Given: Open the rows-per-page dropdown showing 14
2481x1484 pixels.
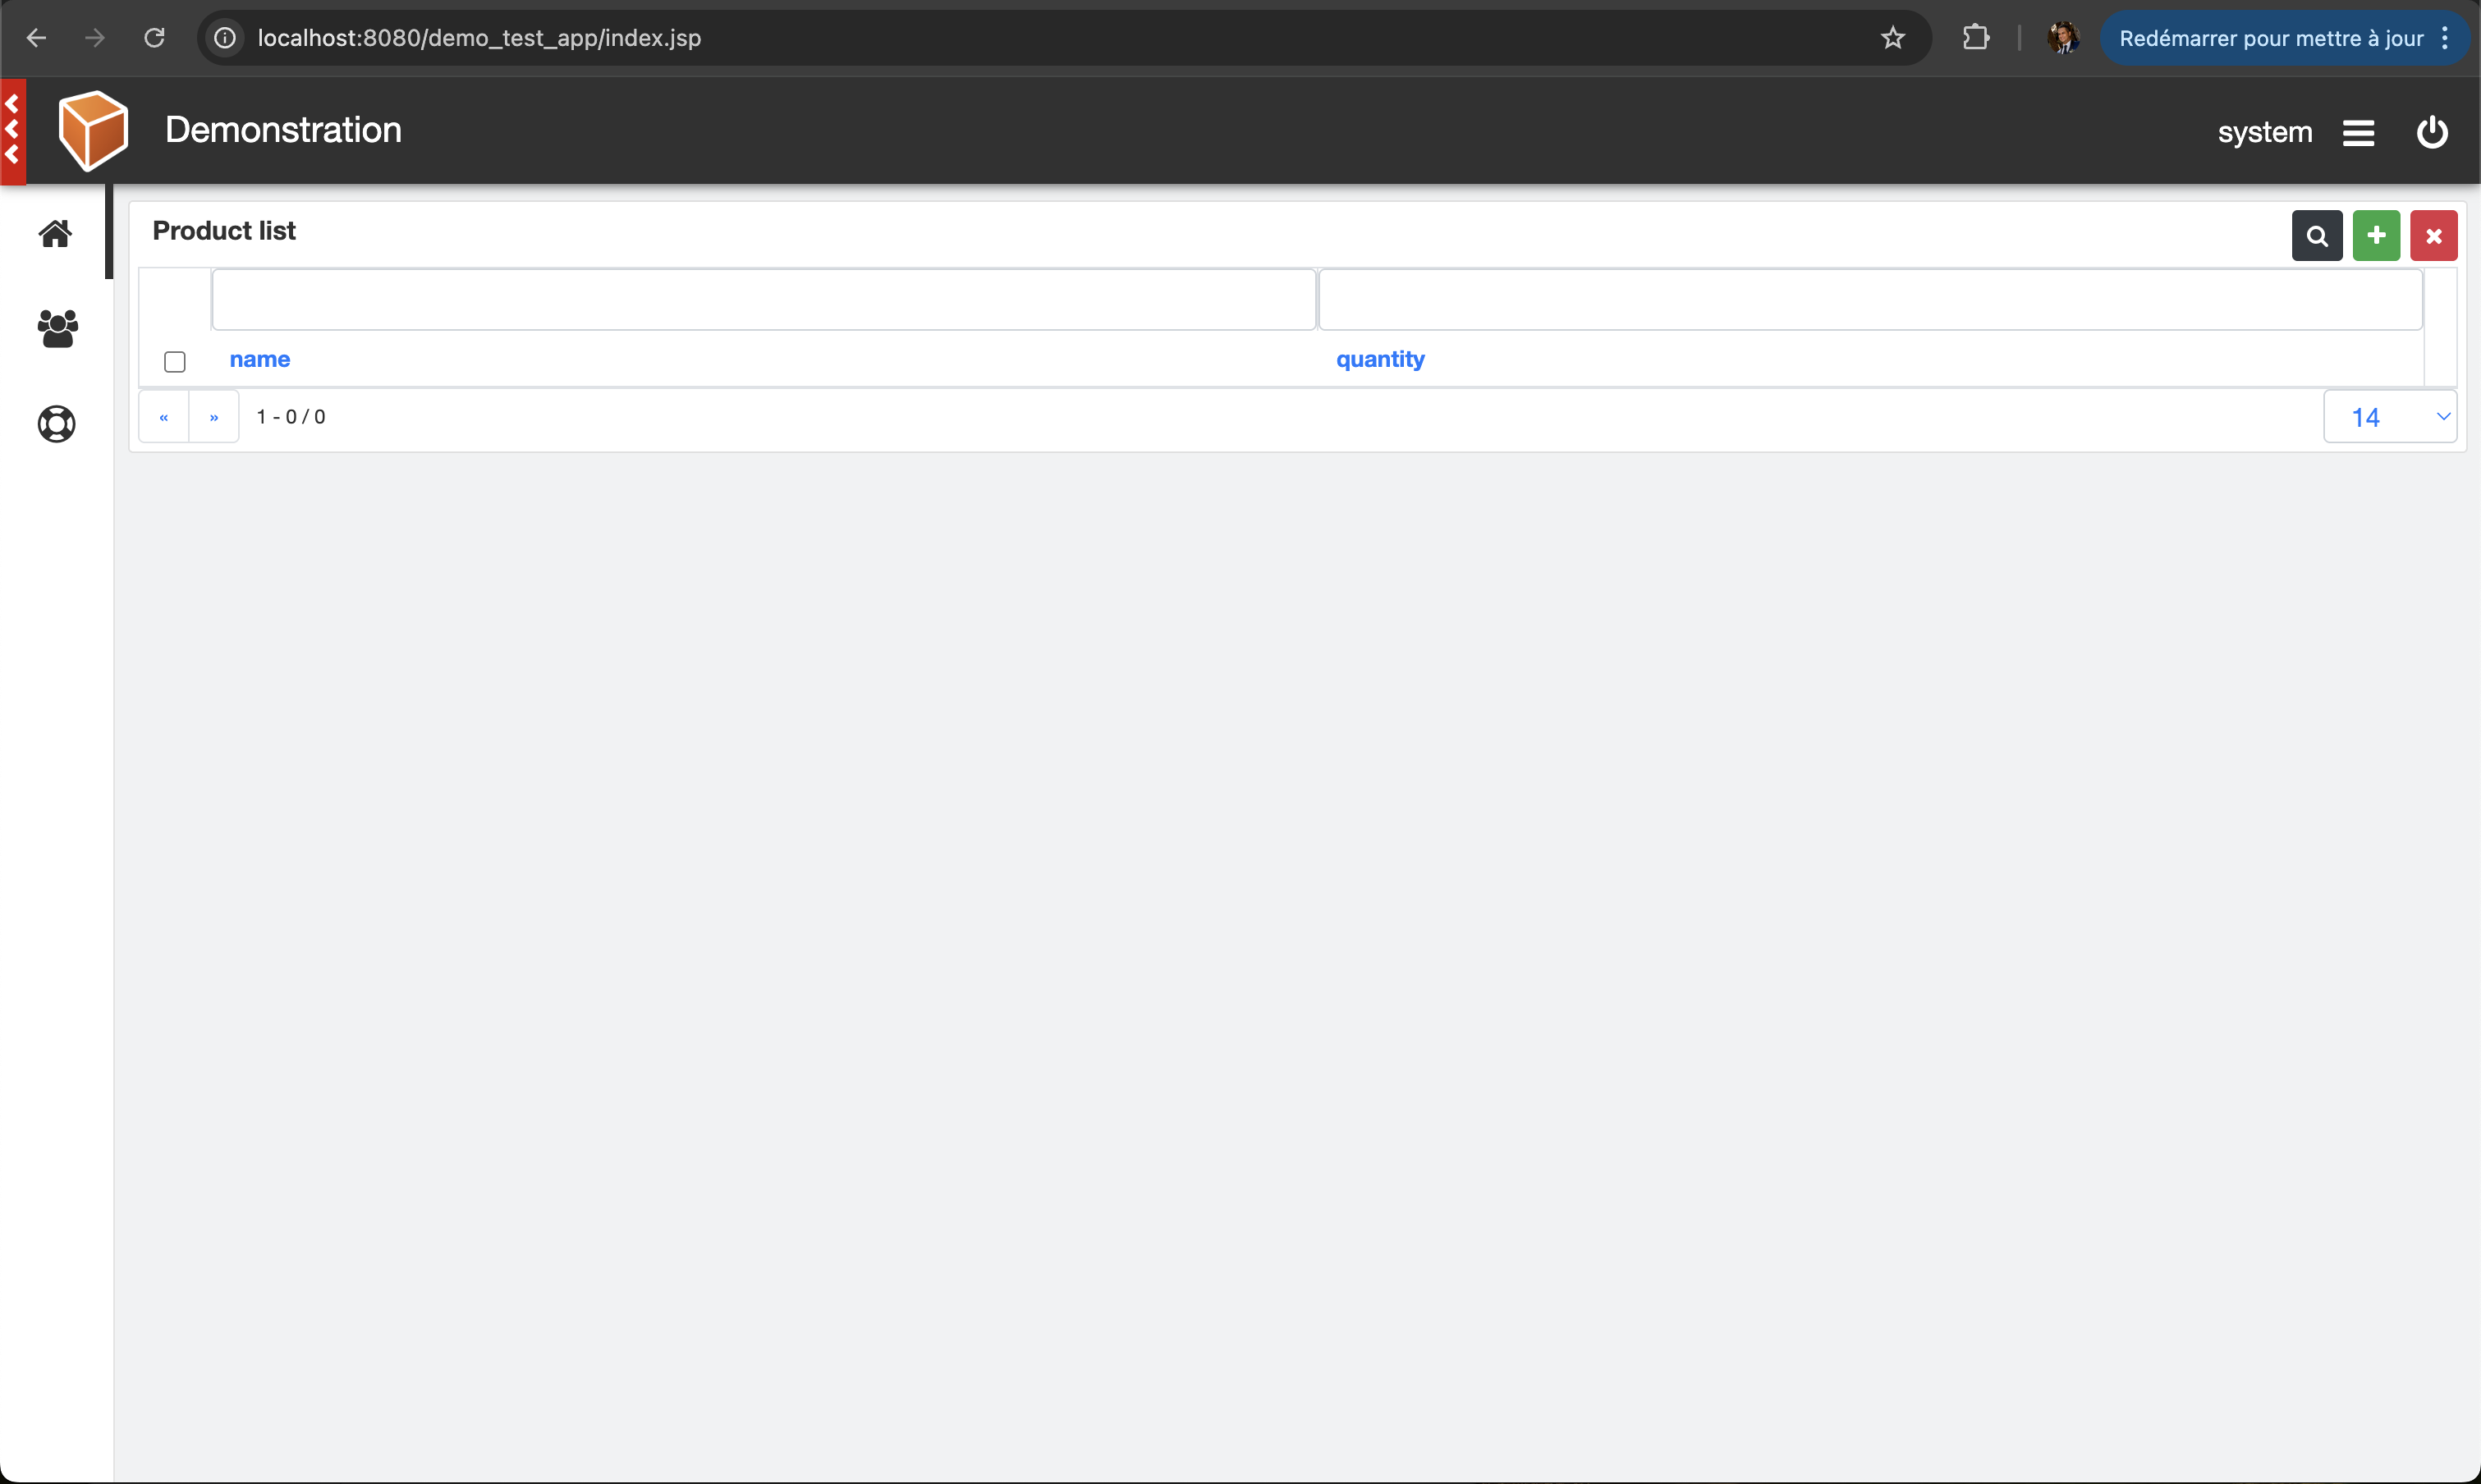Looking at the screenshot, I should point(2389,417).
